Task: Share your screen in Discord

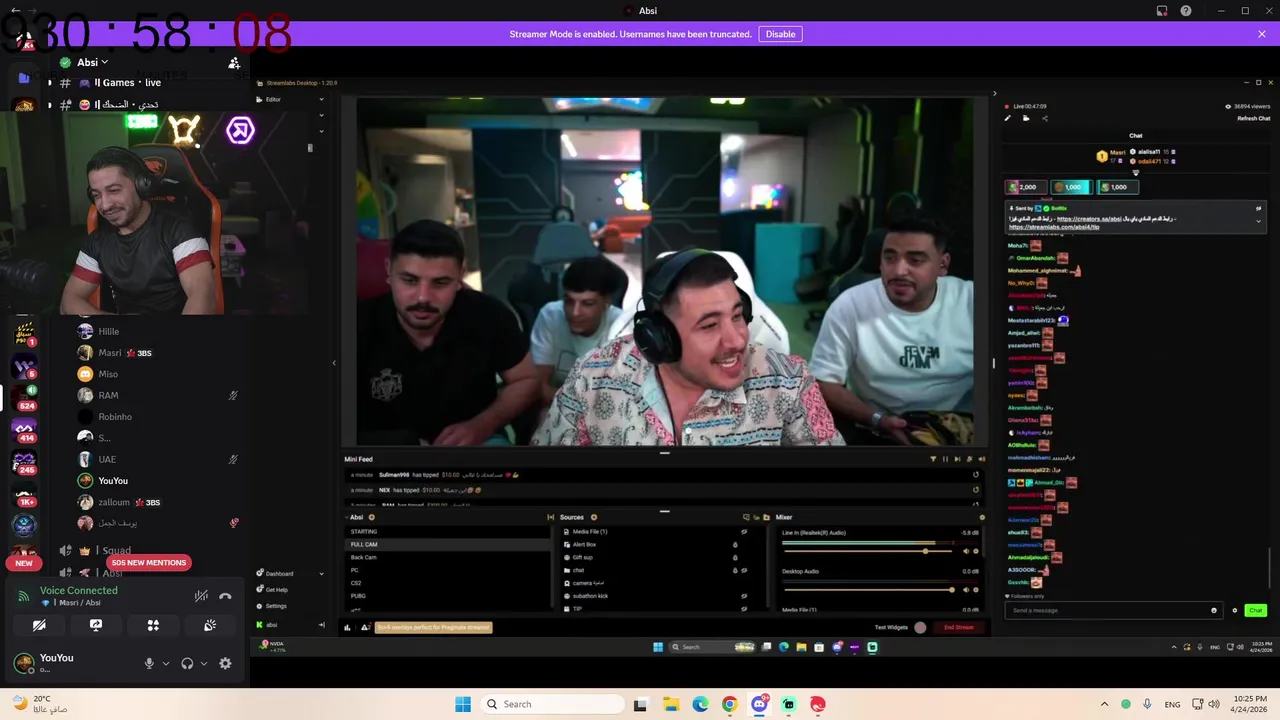Action: click(96, 625)
